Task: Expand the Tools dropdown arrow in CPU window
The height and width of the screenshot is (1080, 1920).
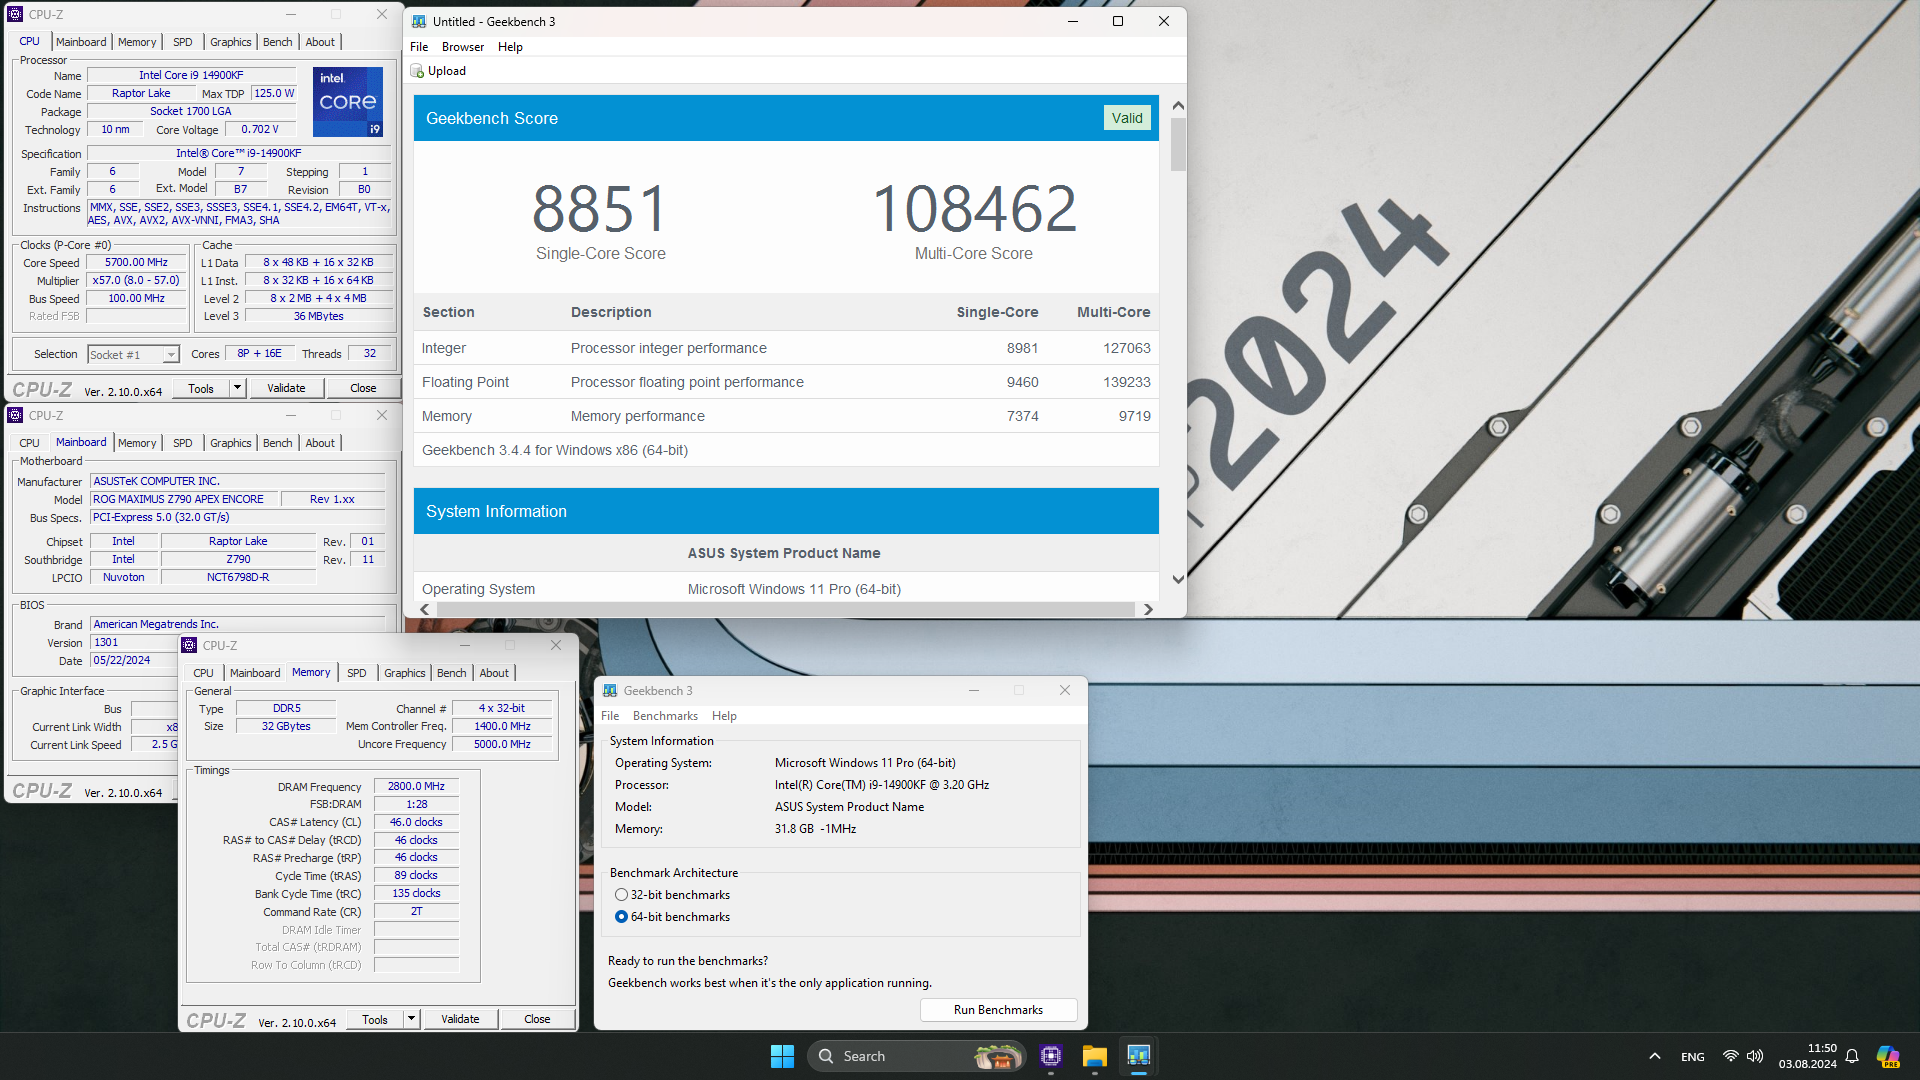Action: click(x=237, y=388)
